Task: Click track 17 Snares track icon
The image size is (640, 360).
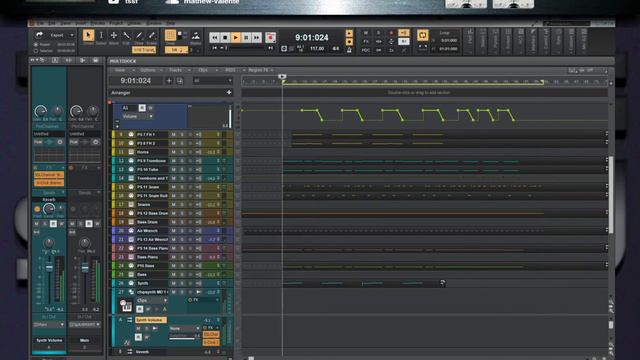Action: [x=131, y=204]
